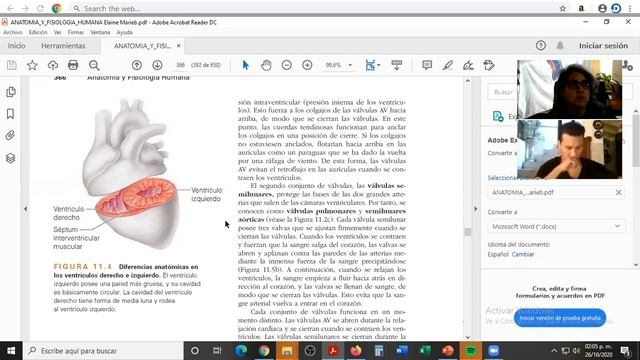
Task: Open the Firmar menu
Action: (76, 32)
